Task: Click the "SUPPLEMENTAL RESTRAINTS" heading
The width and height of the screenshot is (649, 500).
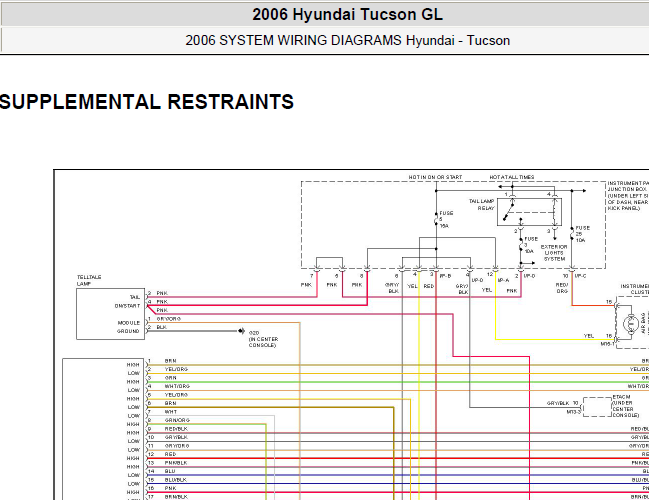Action: click(x=147, y=102)
